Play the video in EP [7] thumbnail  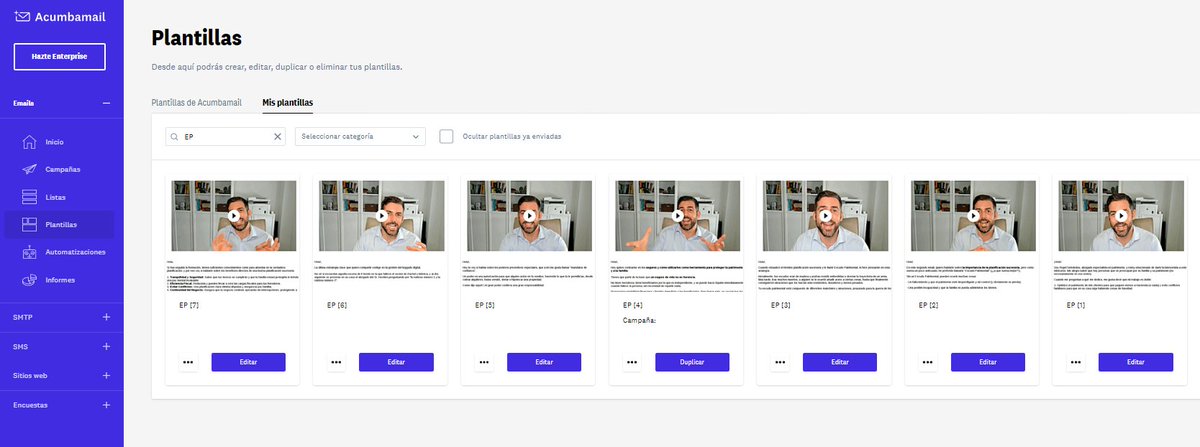coord(233,215)
